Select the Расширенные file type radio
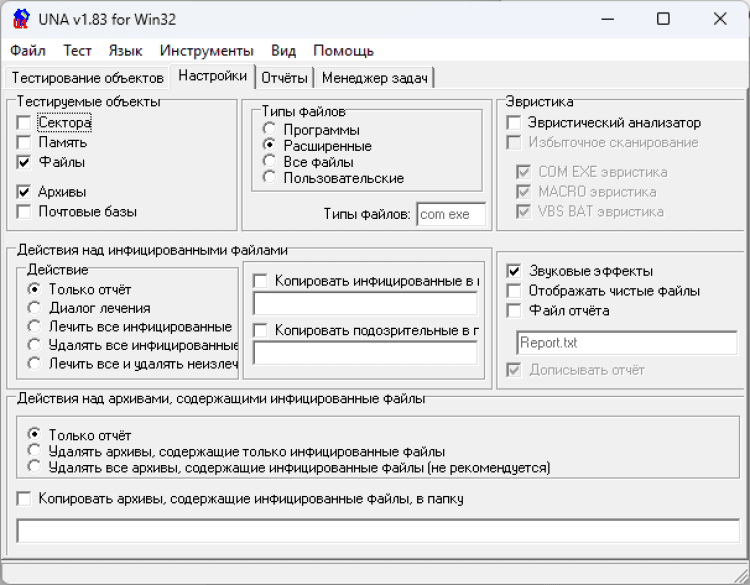This screenshot has height=585, width=750. point(269,144)
